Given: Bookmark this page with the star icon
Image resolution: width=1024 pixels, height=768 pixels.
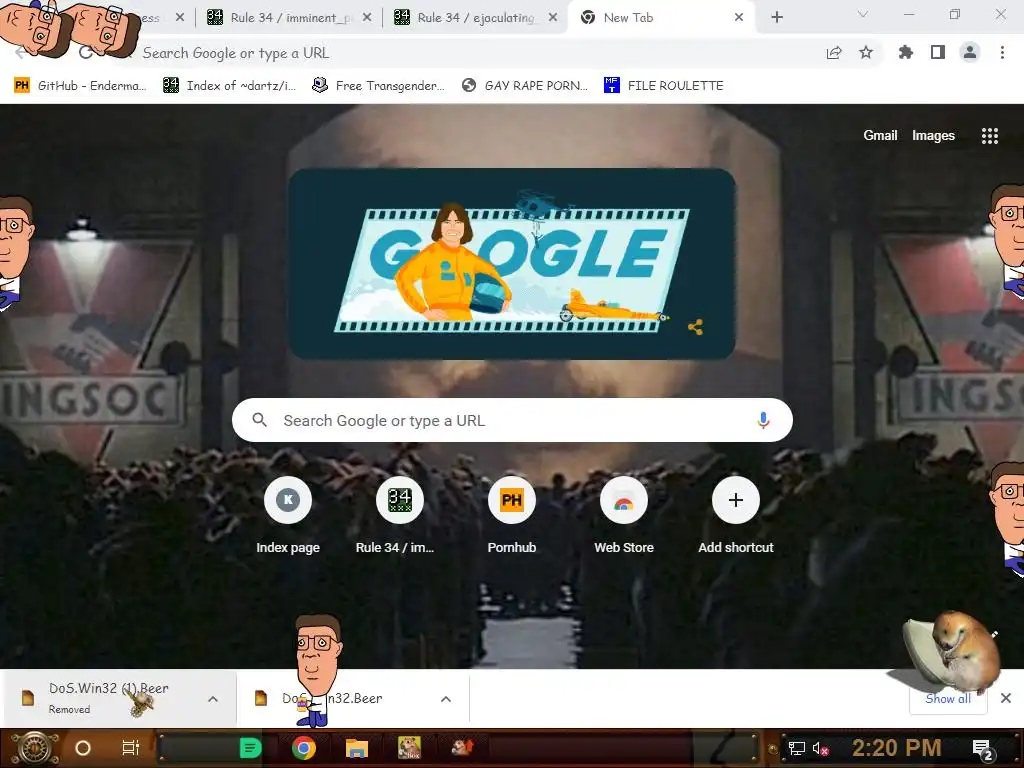Looking at the screenshot, I should (x=866, y=53).
